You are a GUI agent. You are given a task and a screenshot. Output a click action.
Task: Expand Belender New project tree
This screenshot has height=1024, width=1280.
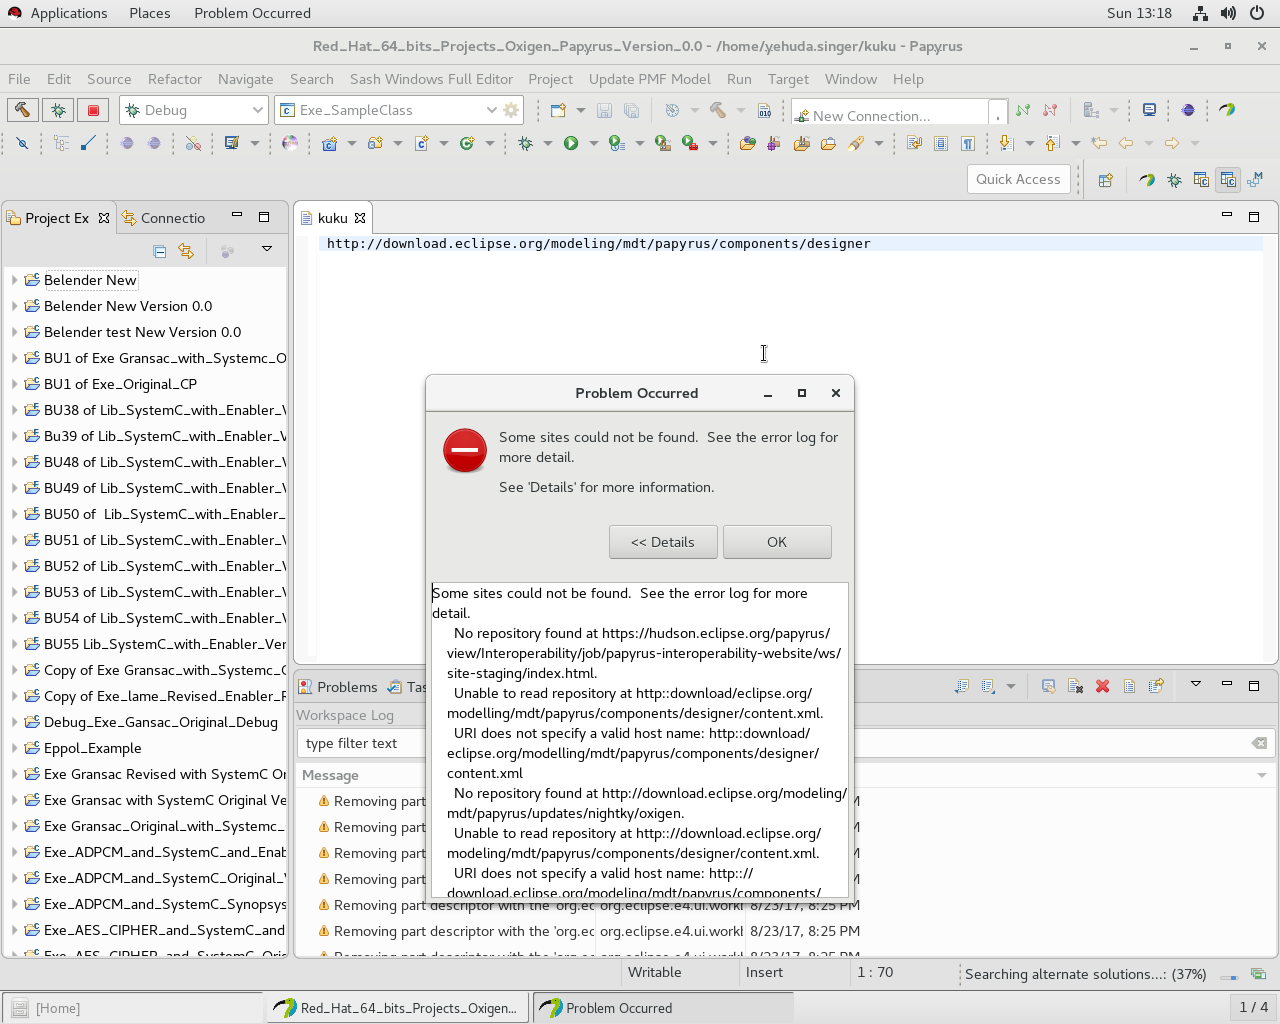(x=14, y=280)
